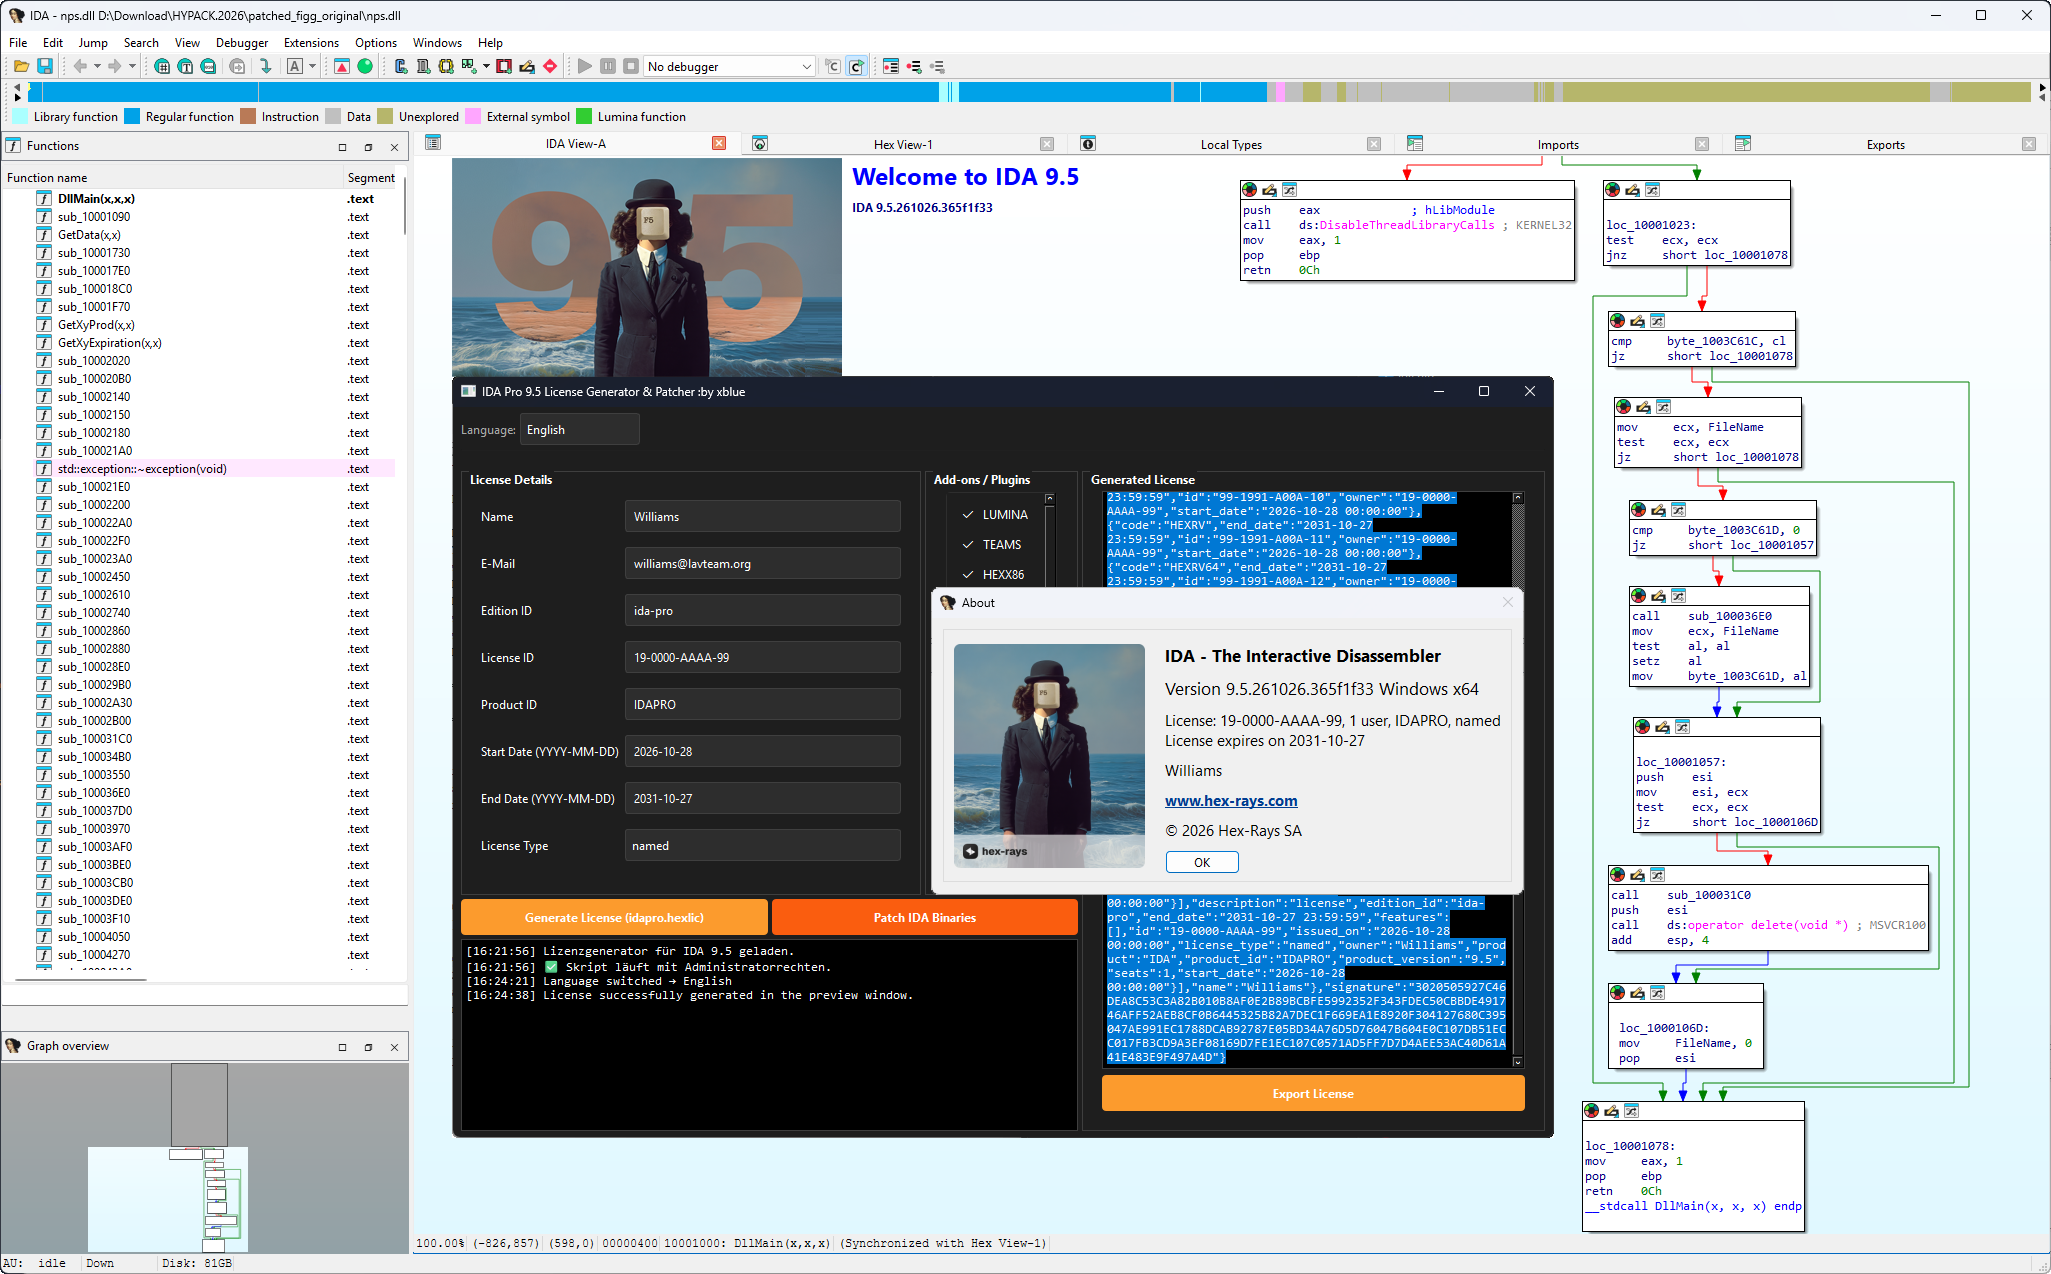Open the Hex View-1 tab icon
The height and width of the screenshot is (1274, 2051).
click(760, 144)
